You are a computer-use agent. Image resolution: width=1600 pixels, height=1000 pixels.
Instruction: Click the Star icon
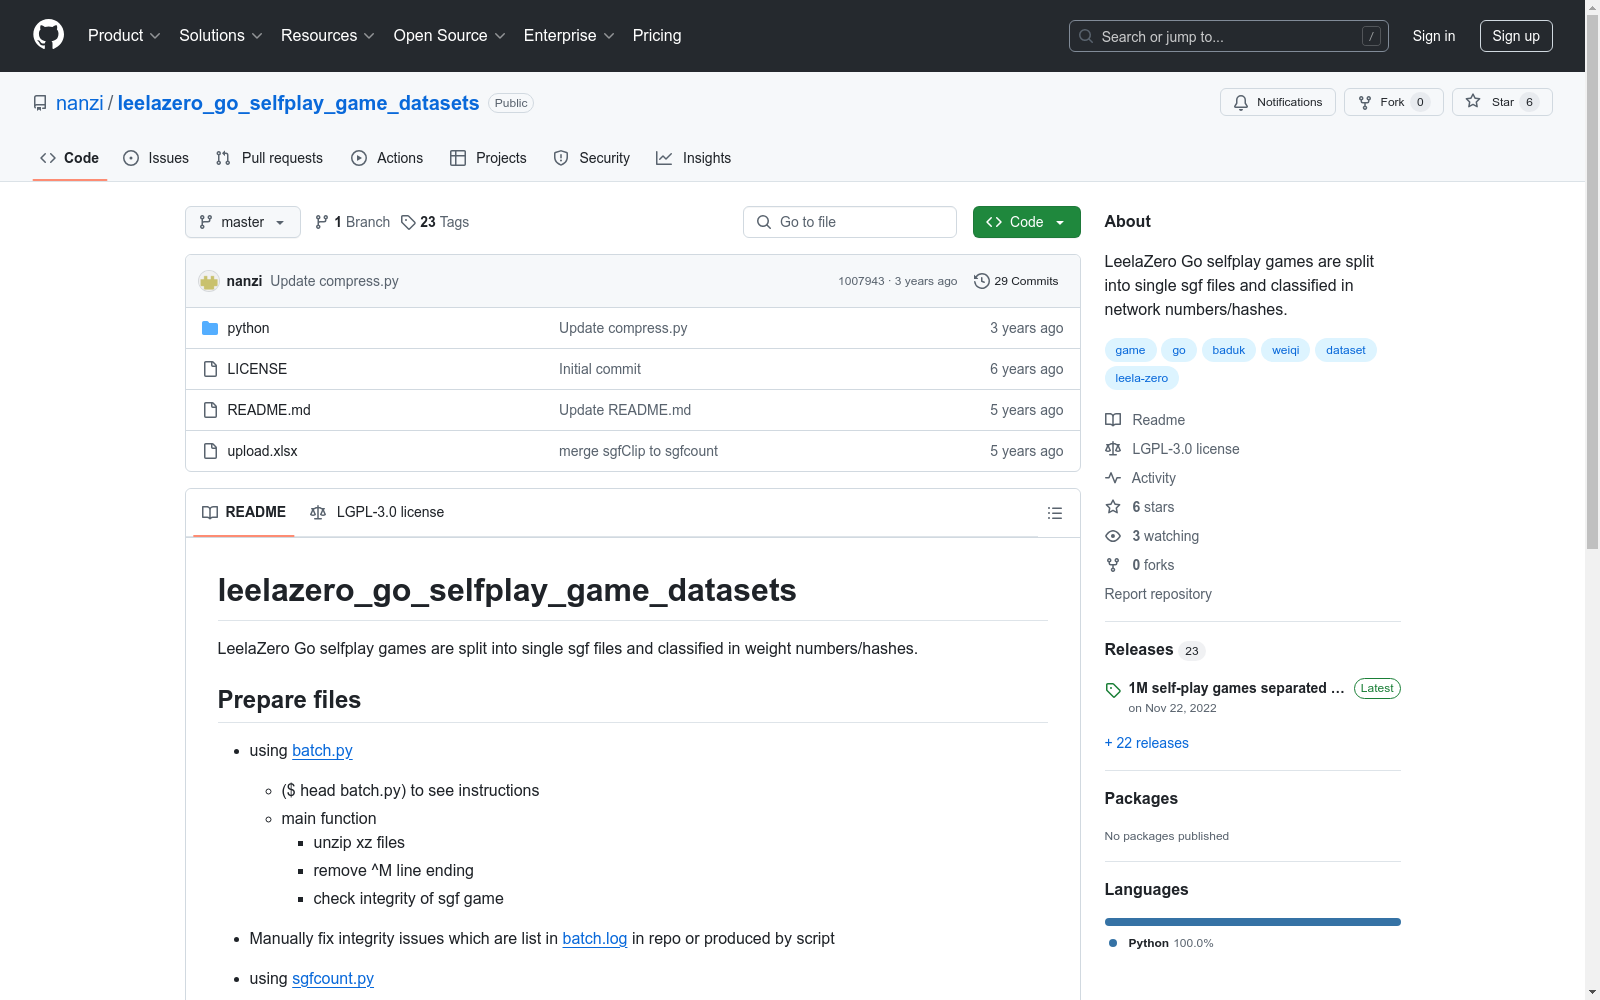[1473, 101]
